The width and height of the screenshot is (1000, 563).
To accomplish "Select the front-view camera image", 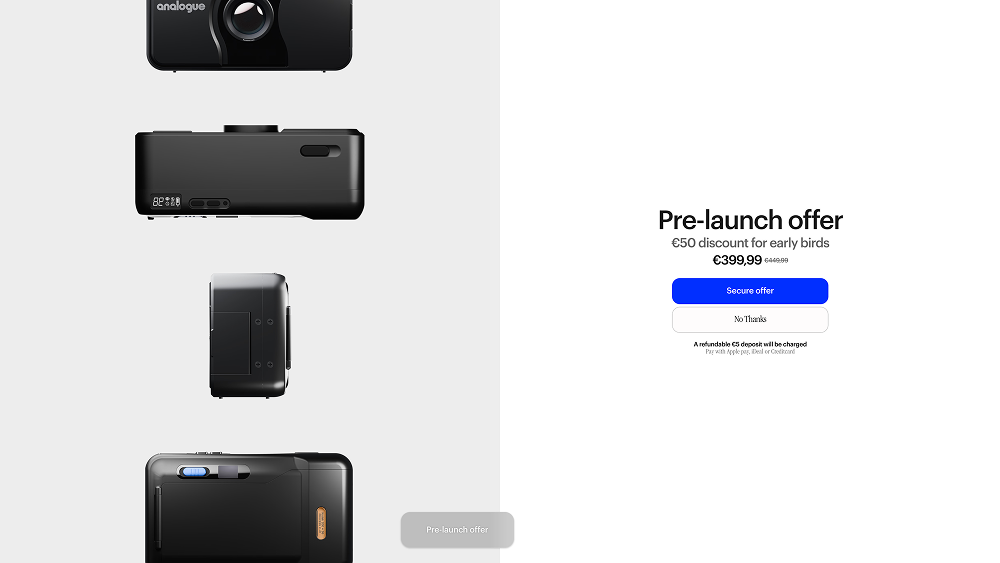I will (x=249, y=35).
